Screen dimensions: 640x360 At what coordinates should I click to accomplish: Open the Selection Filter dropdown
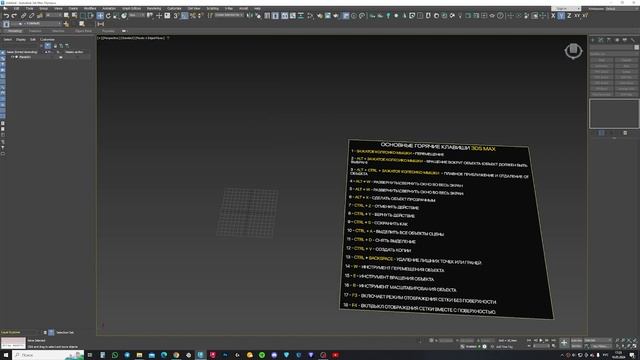pyautogui.click(x=53, y=16)
